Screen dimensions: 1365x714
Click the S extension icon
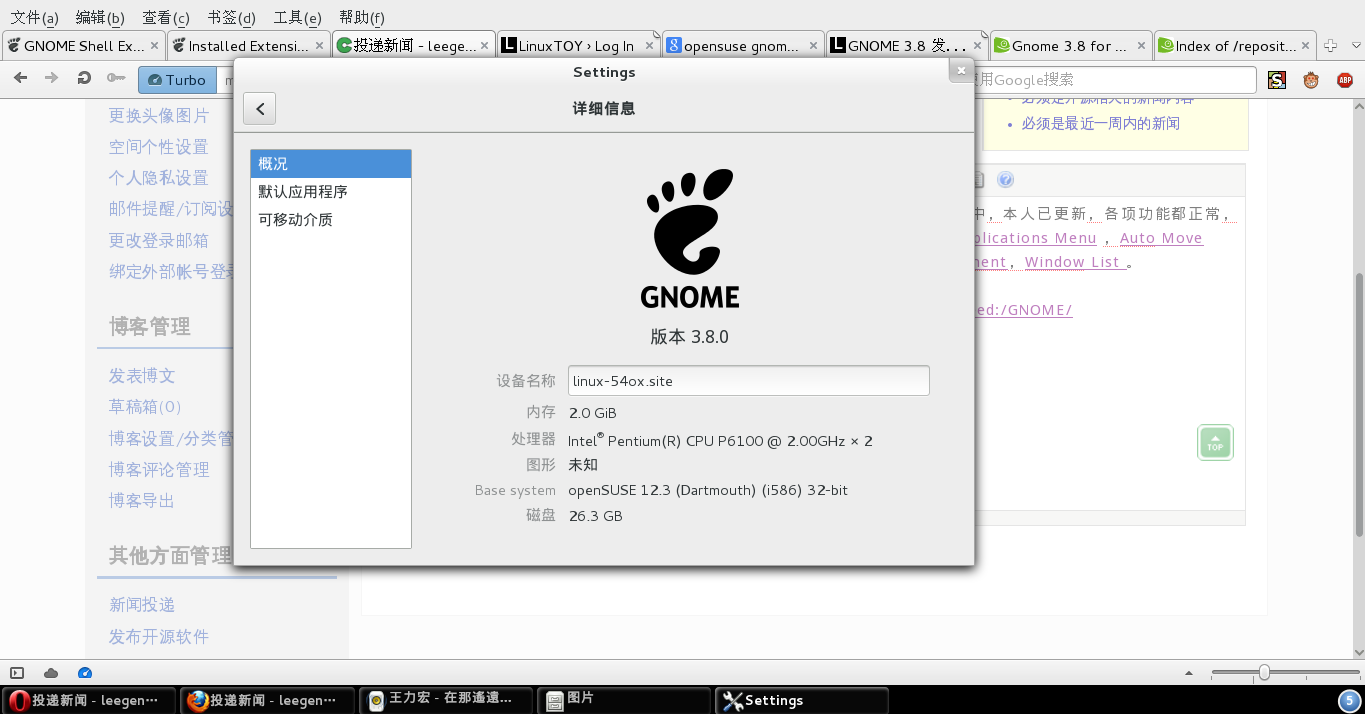pyautogui.click(x=1277, y=80)
